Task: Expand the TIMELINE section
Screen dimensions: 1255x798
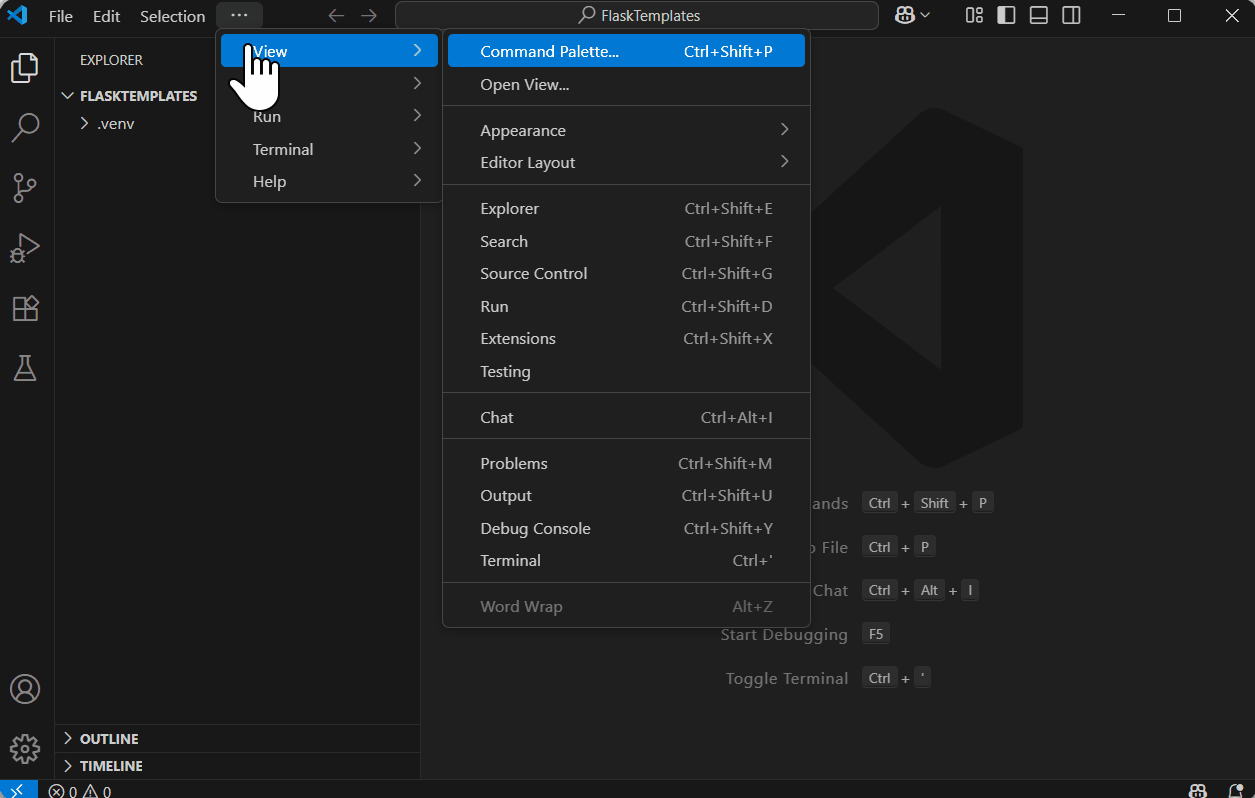Action: [x=238, y=766]
